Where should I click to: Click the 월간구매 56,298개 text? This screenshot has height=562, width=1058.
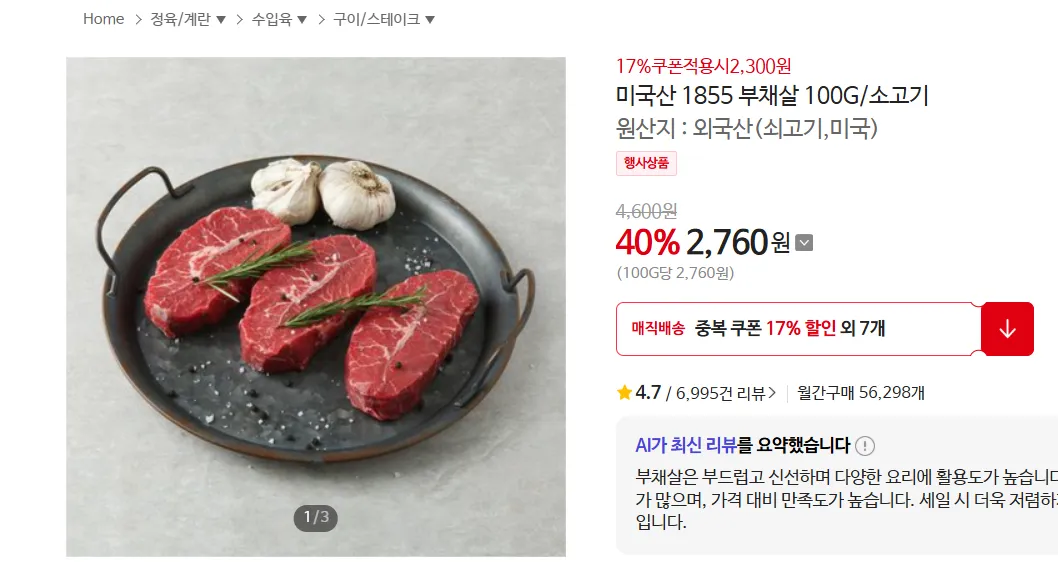pos(860,393)
